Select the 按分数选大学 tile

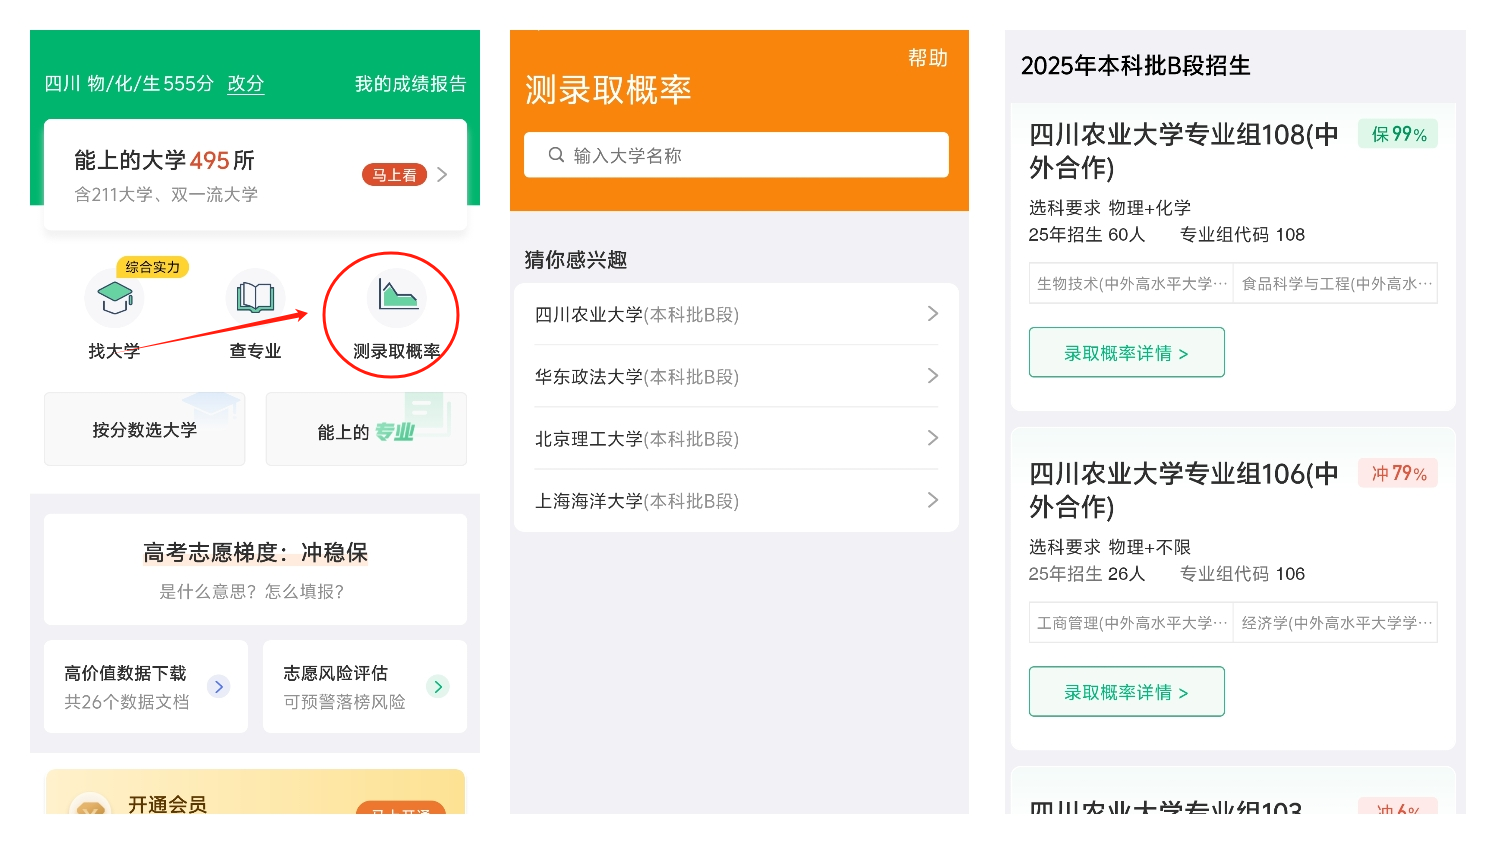pyautogui.click(x=145, y=430)
